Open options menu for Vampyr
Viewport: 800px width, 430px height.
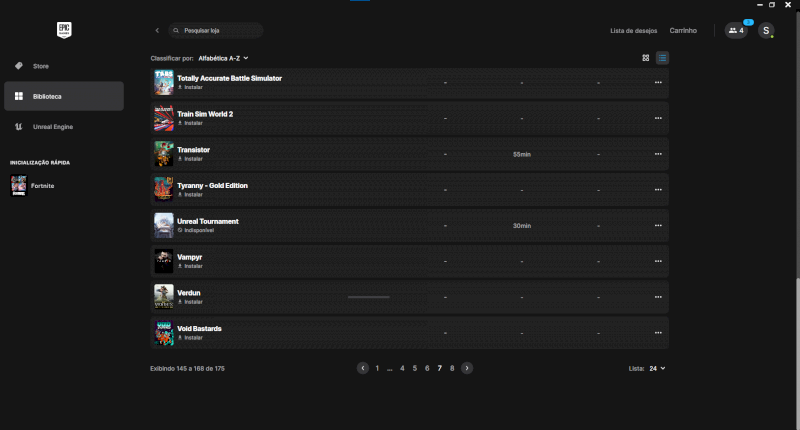pos(658,261)
